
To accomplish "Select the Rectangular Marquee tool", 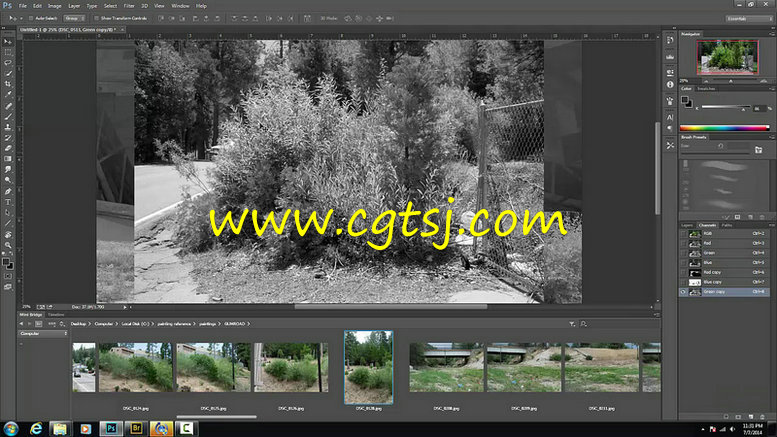I will pyautogui.click(x=8, y=53).
